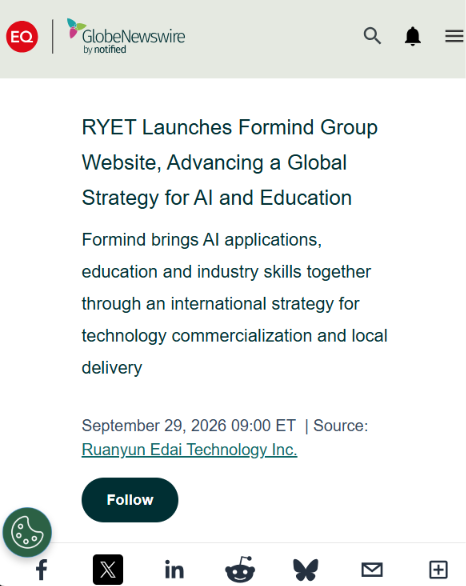This screenshot has height=586, width=466.
Task: Open more sharing options plus icon
Action: 438,570
